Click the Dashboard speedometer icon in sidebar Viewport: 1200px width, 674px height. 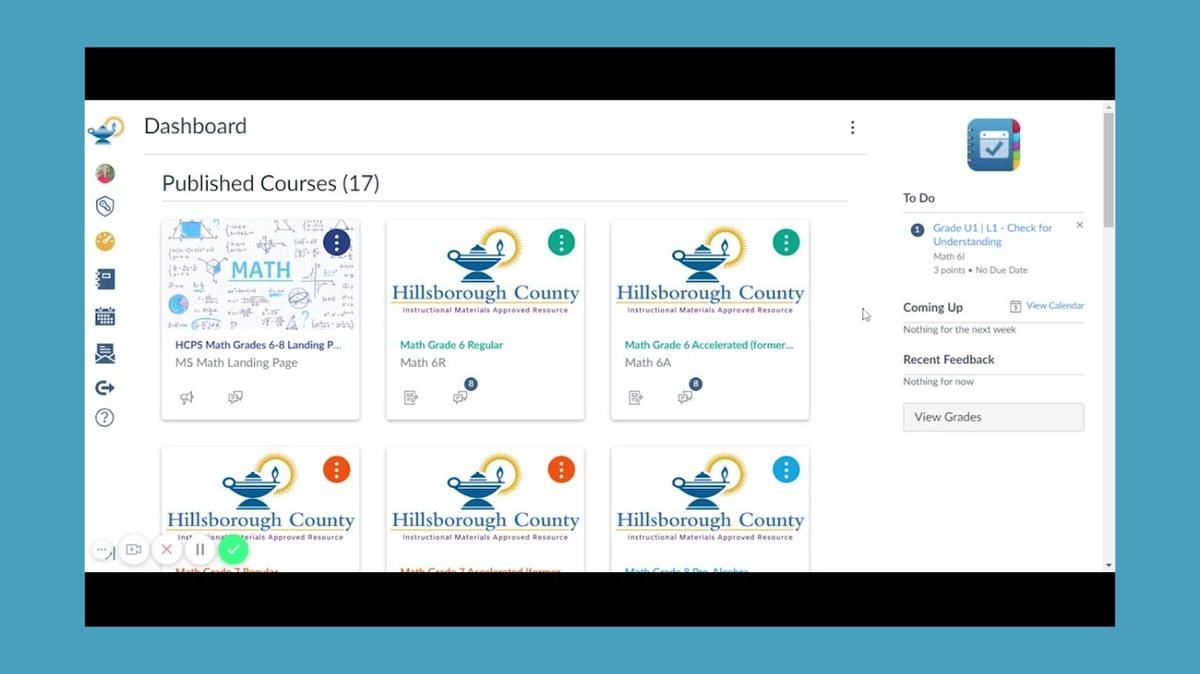pos(105,241)
